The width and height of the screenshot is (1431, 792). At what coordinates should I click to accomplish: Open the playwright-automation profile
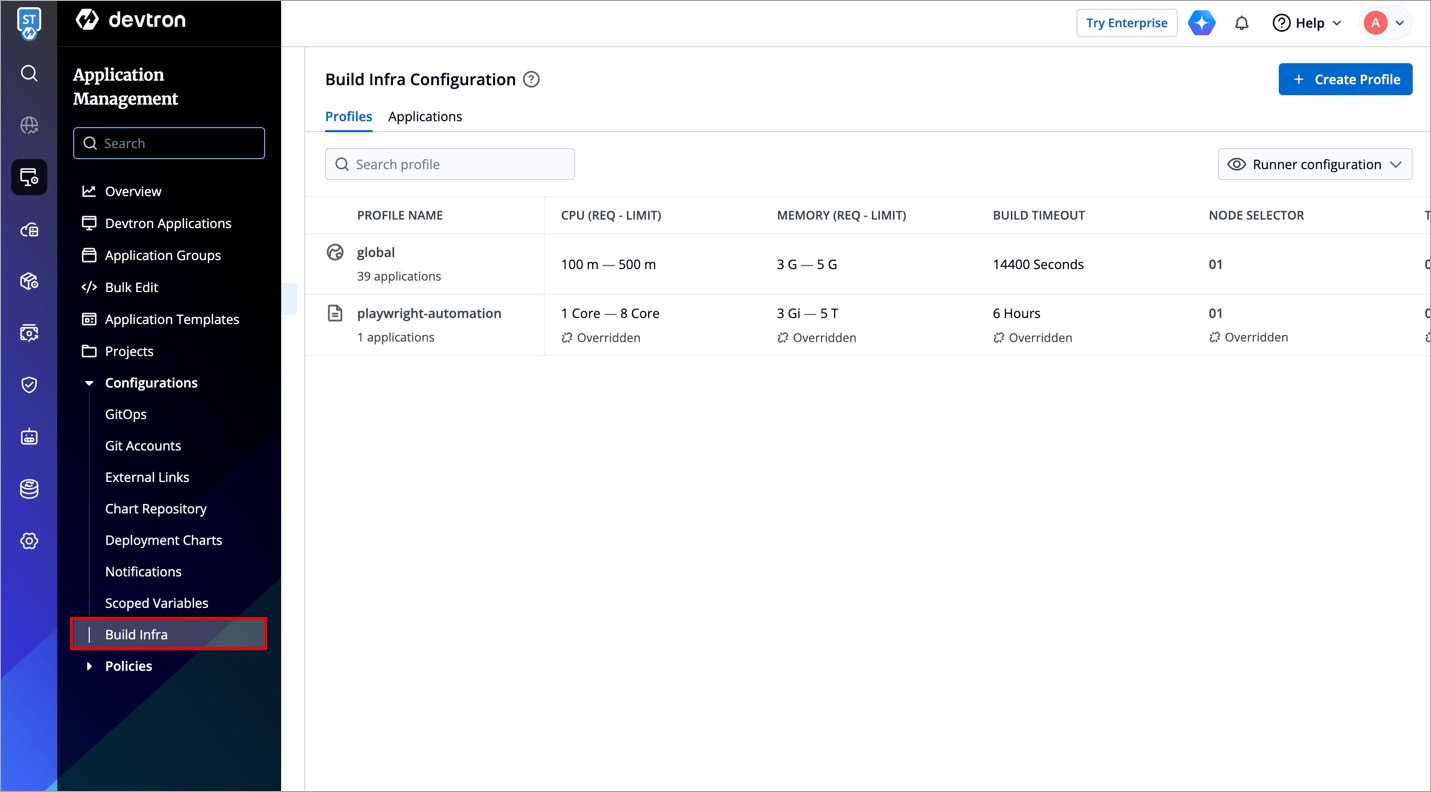429,313
